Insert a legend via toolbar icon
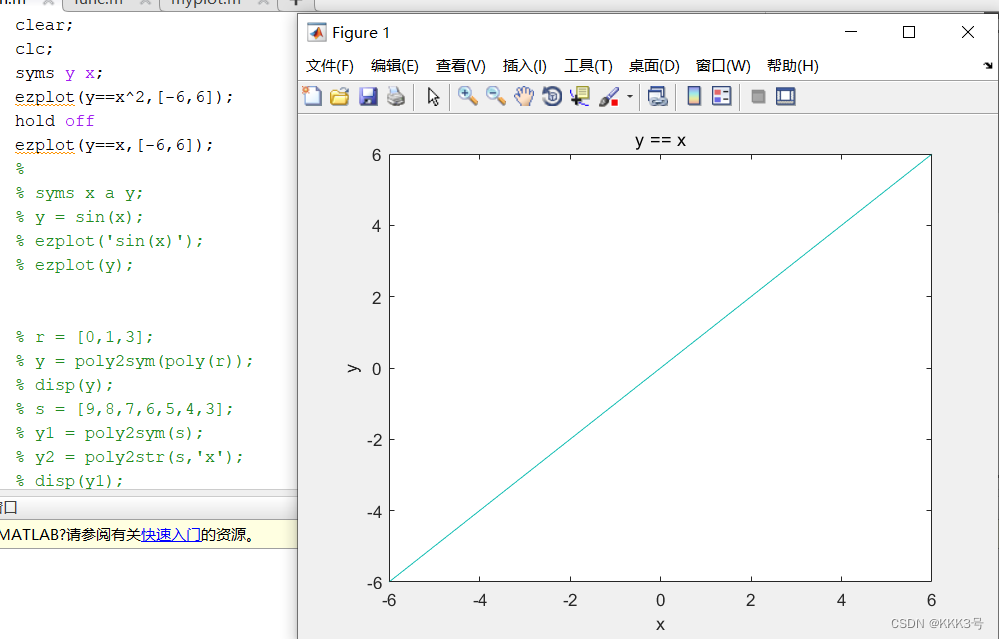This screenshot has height=639, width=999. (x=722, y=96)
